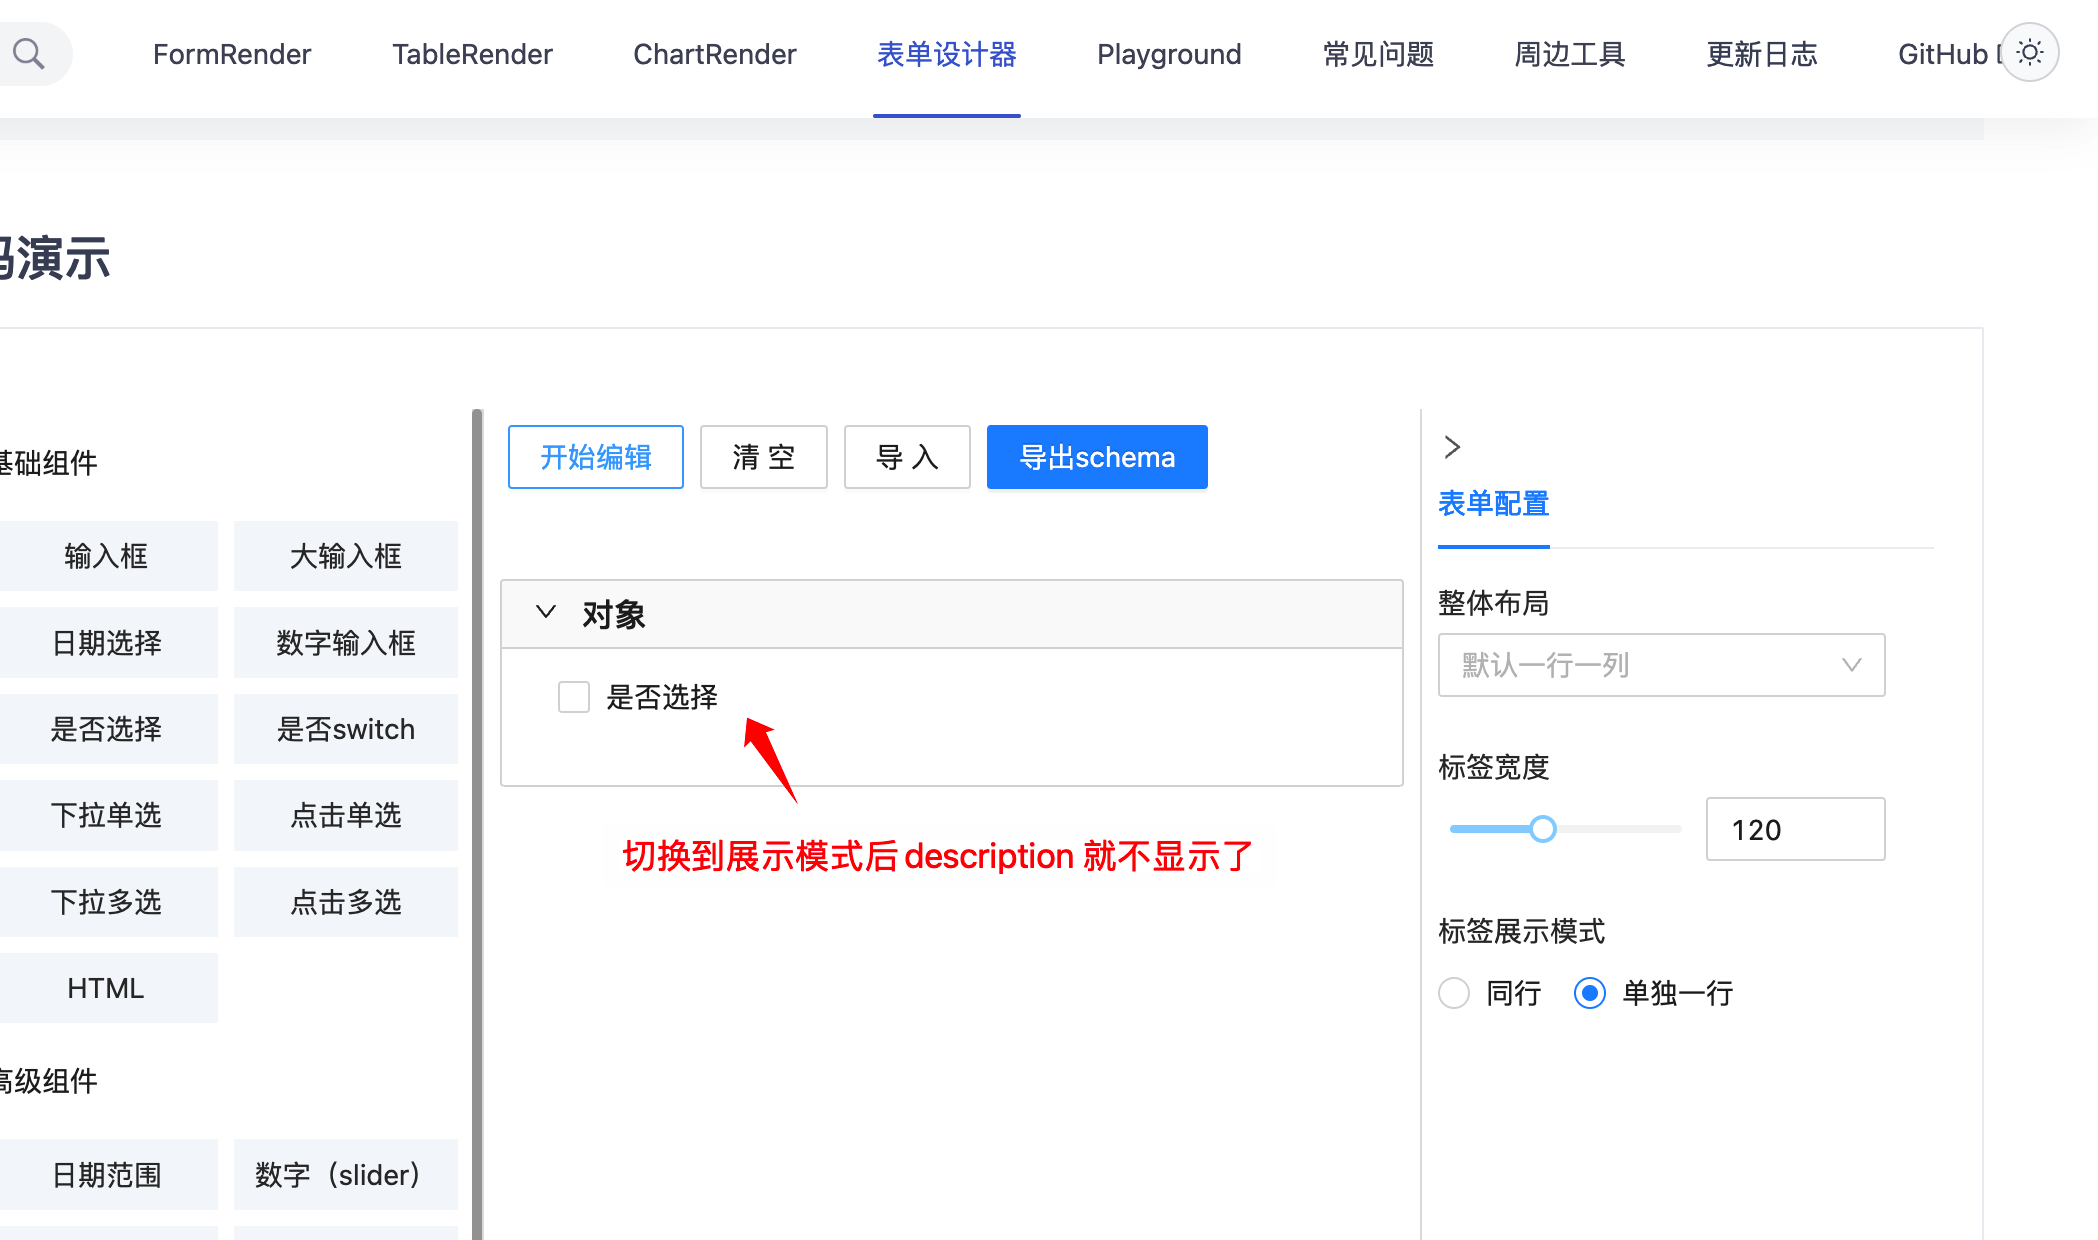Click the search magnifier icon

(28, 53)
